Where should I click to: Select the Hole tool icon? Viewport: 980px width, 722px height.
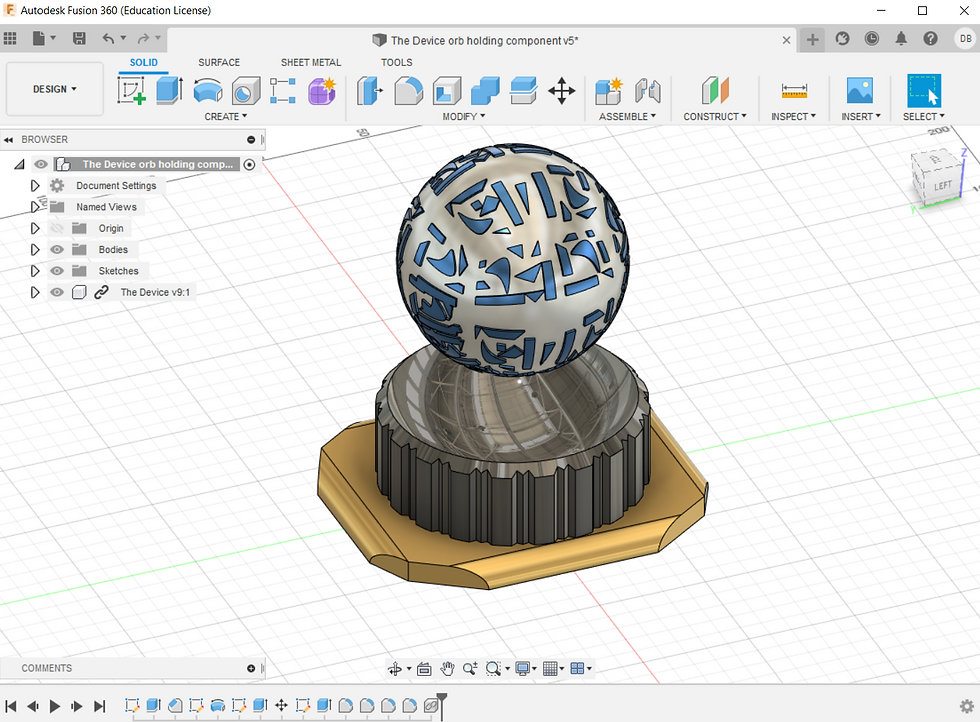point(245,91)
